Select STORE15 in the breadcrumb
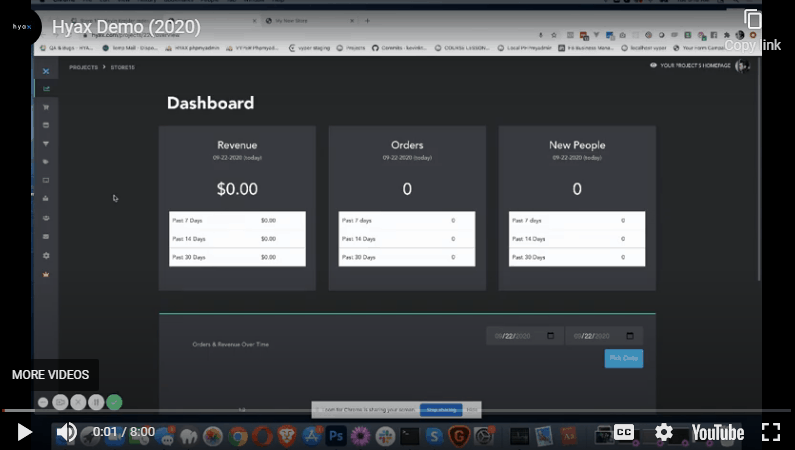 (123, 67)
